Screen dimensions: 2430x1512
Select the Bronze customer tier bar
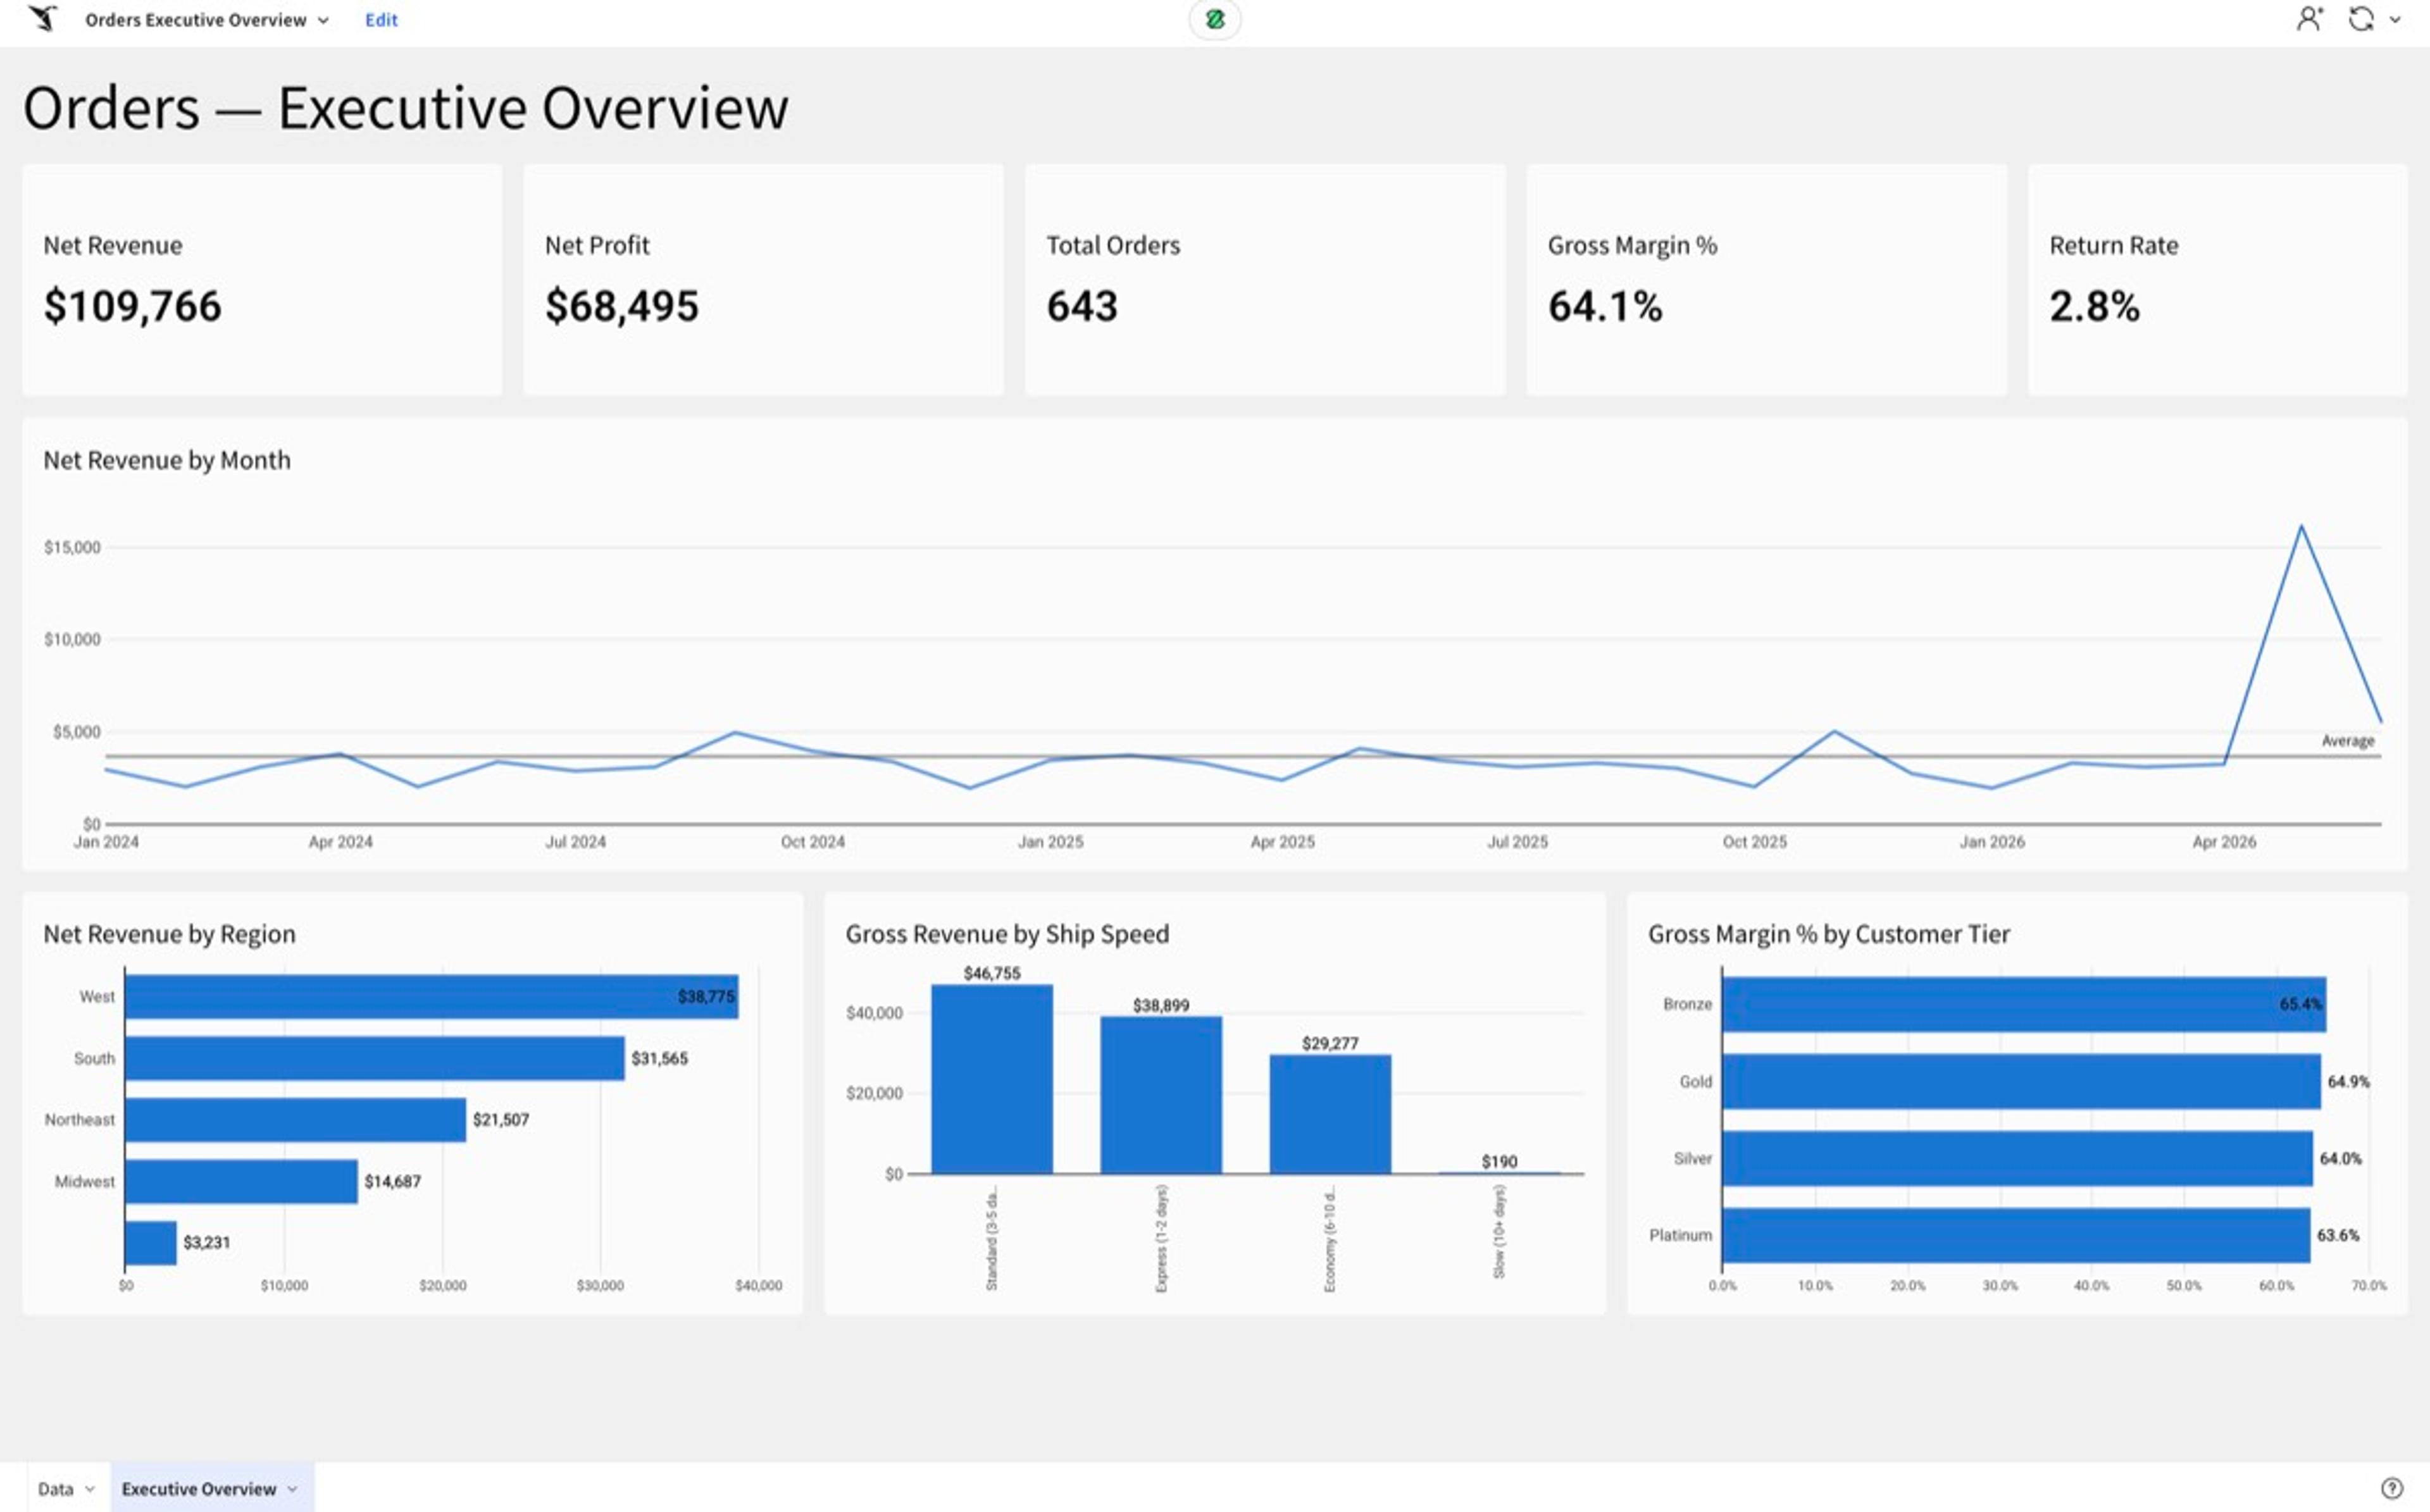pyautogui.click(x=2024, y=1004)
